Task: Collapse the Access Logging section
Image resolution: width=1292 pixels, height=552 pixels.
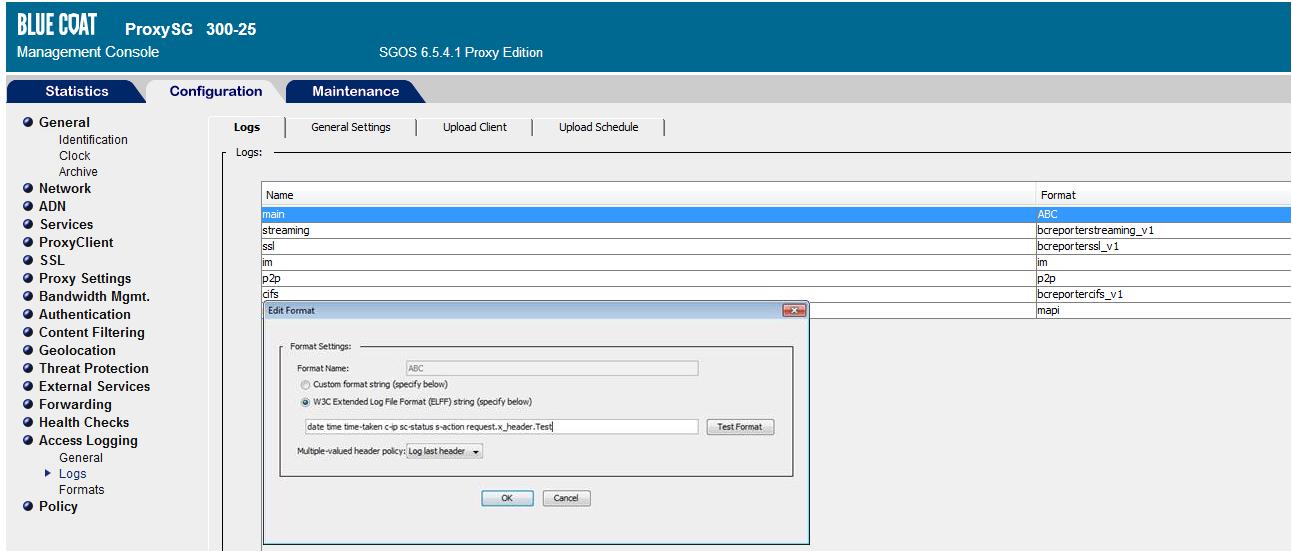Action: click(x=88, y=440)
